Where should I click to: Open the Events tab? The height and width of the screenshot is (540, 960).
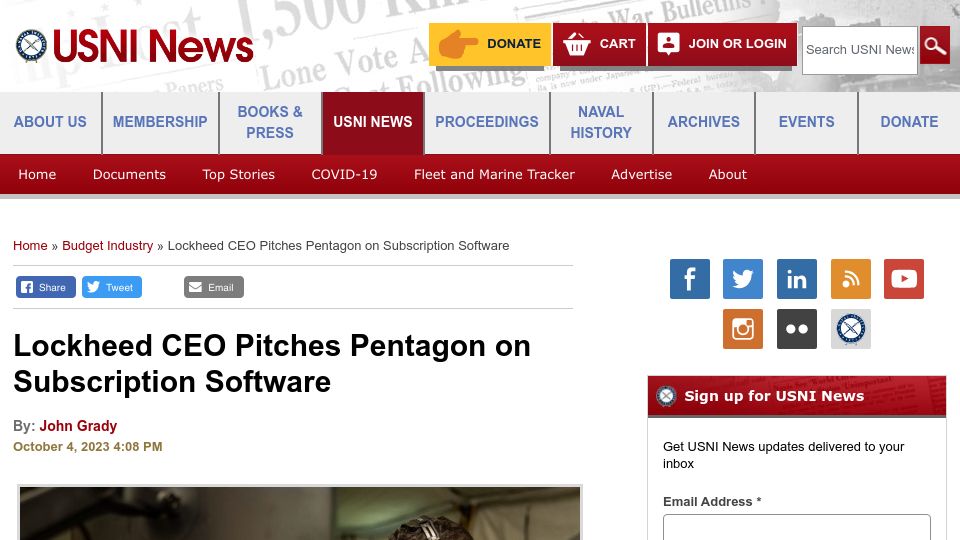pyautogui.click(x=806, y=122)
